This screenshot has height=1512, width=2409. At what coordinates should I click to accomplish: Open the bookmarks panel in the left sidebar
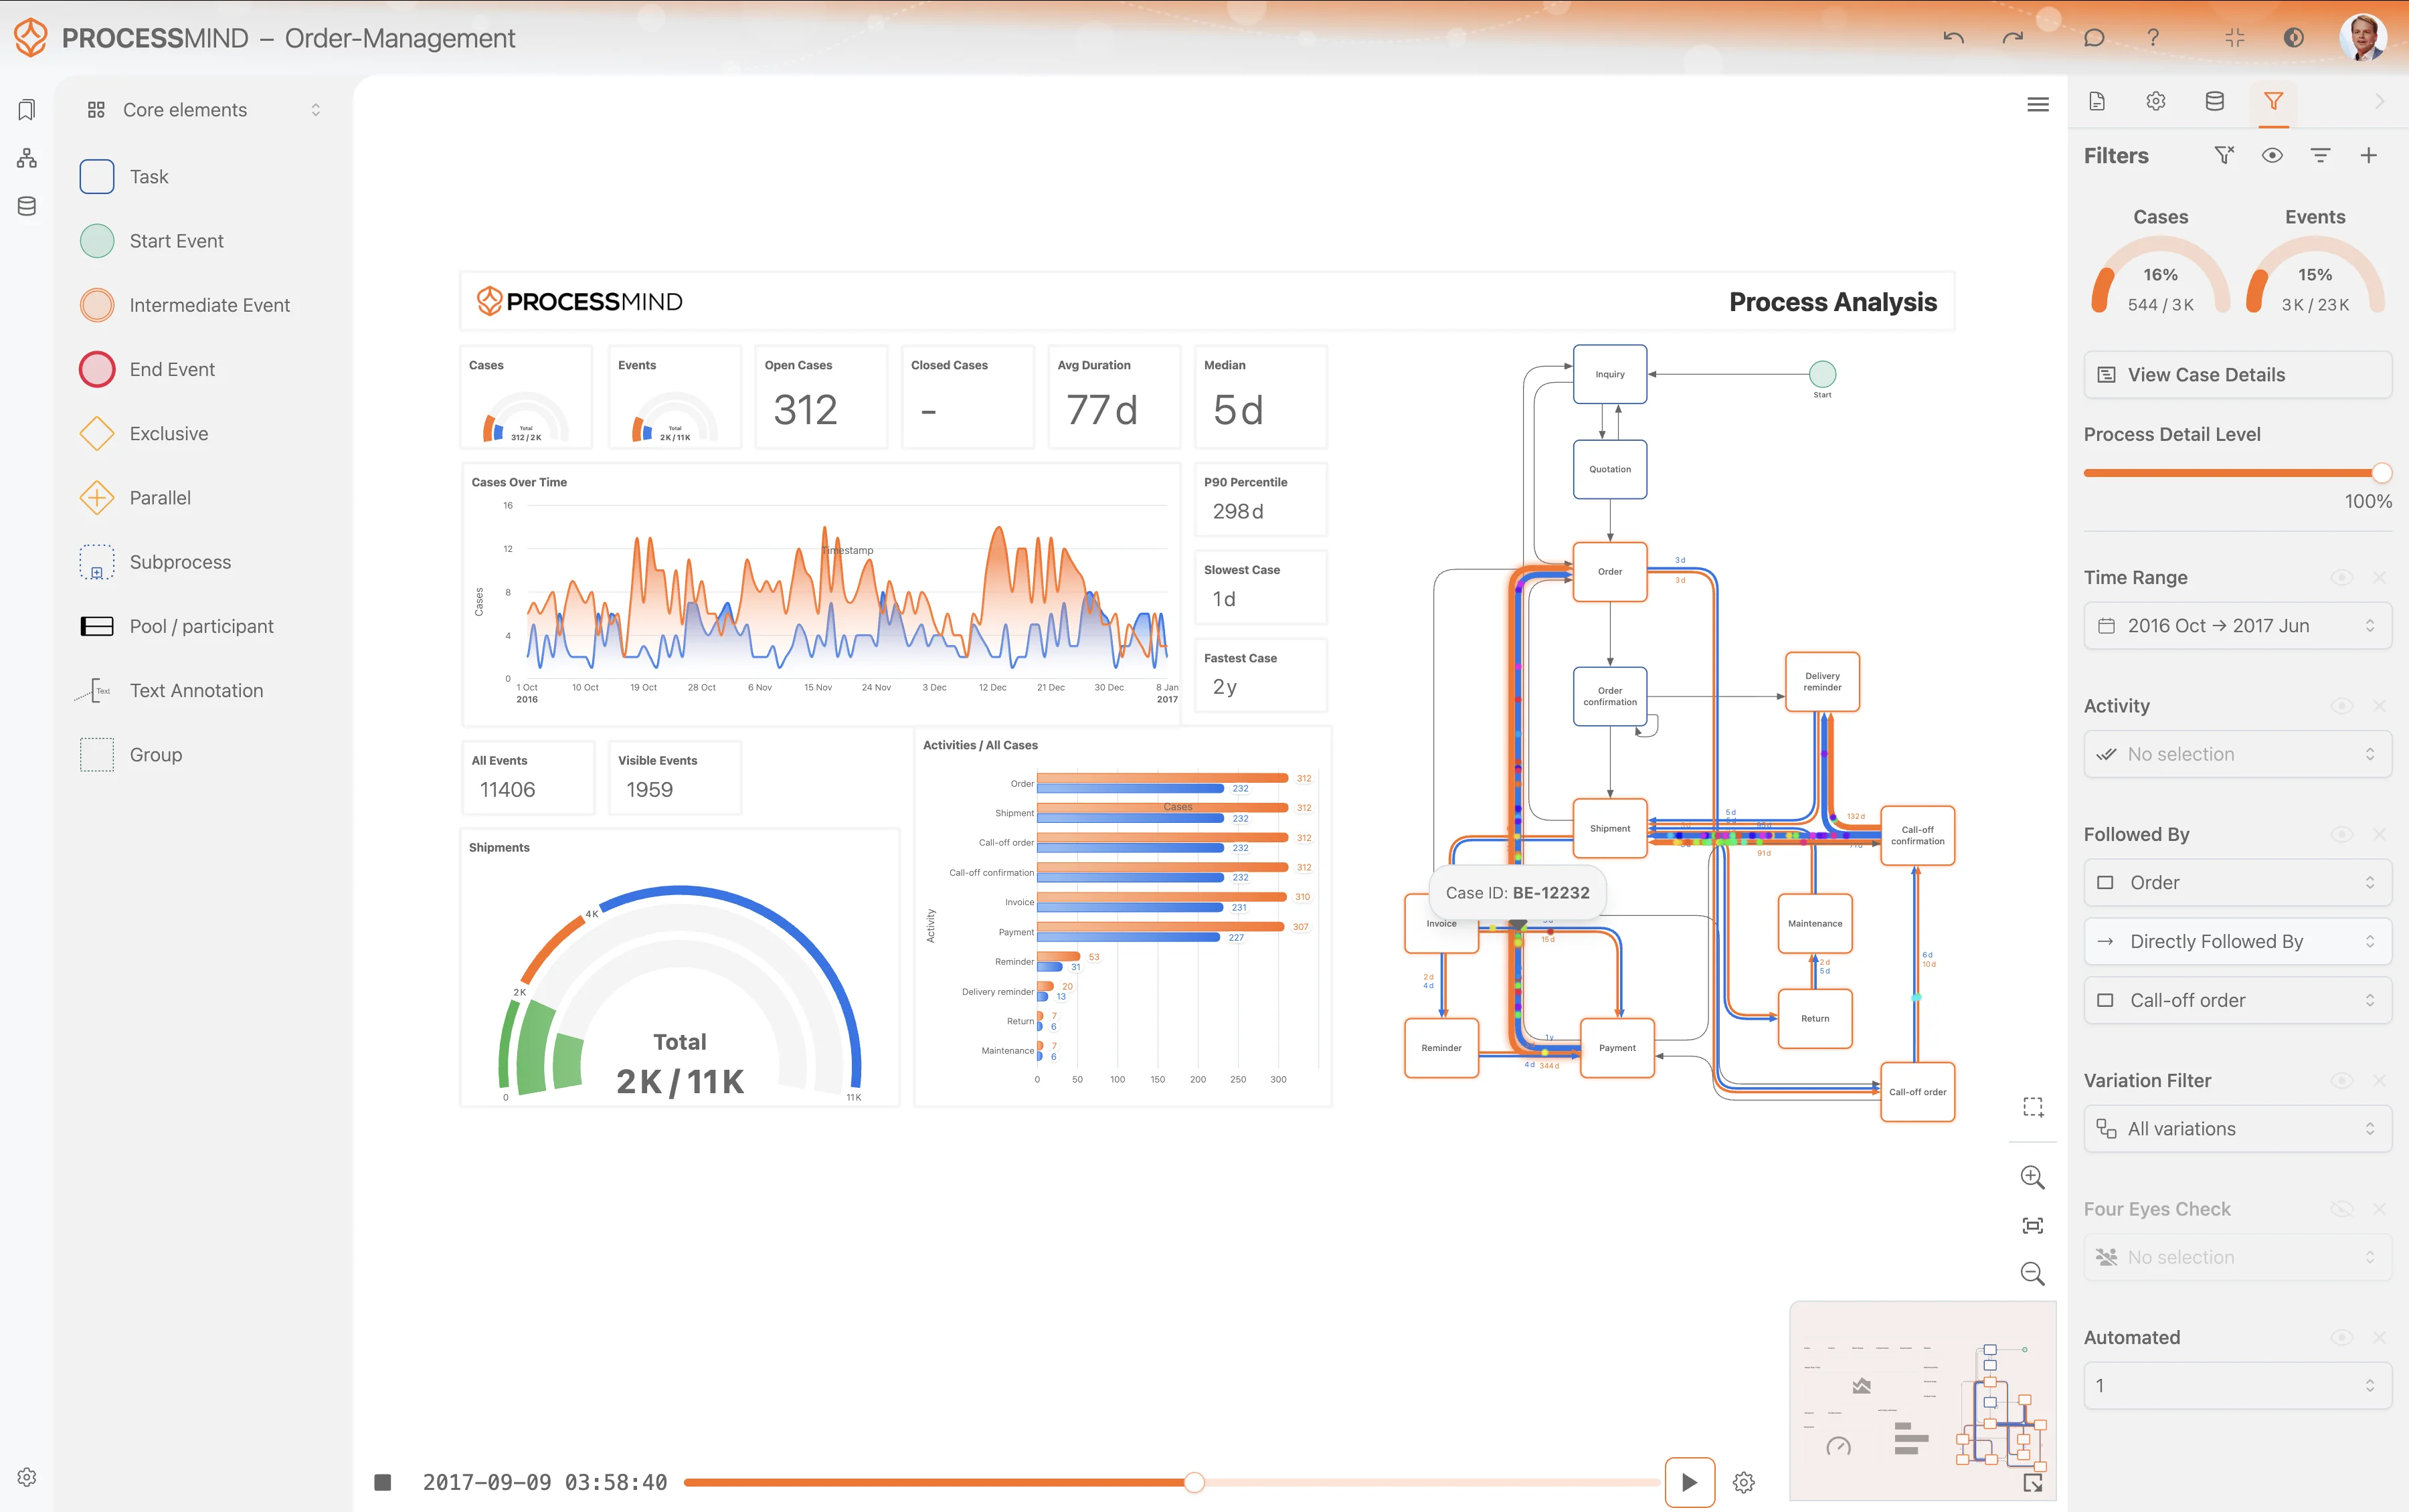click(x=25, y=110)
